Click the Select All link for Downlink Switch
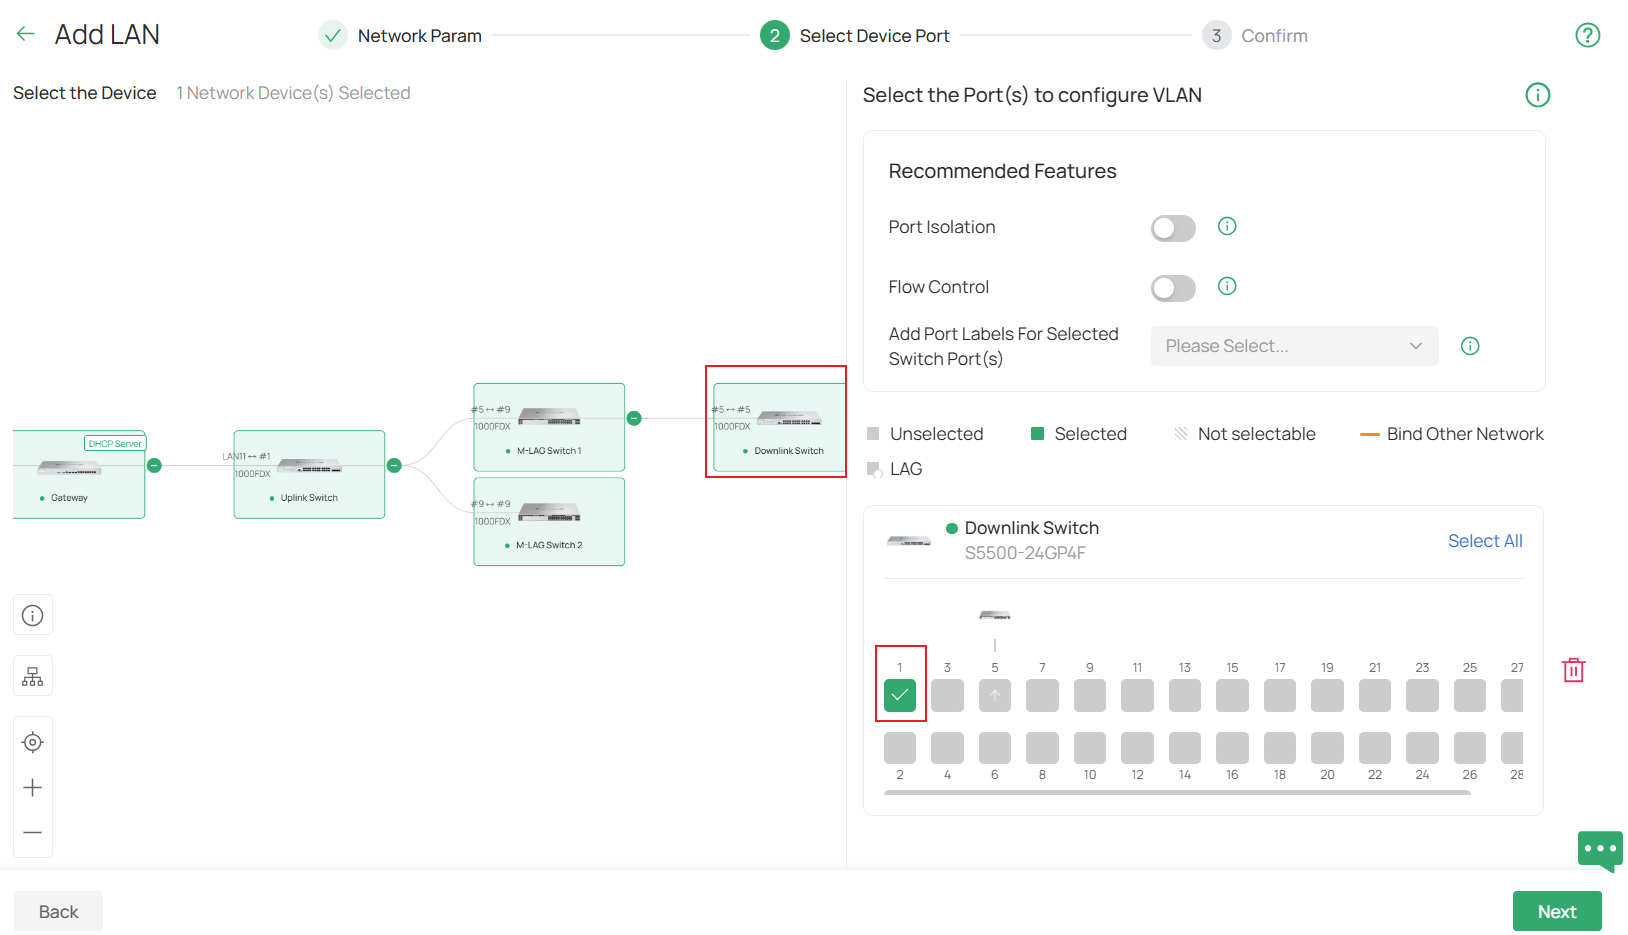 [1485, 540]
